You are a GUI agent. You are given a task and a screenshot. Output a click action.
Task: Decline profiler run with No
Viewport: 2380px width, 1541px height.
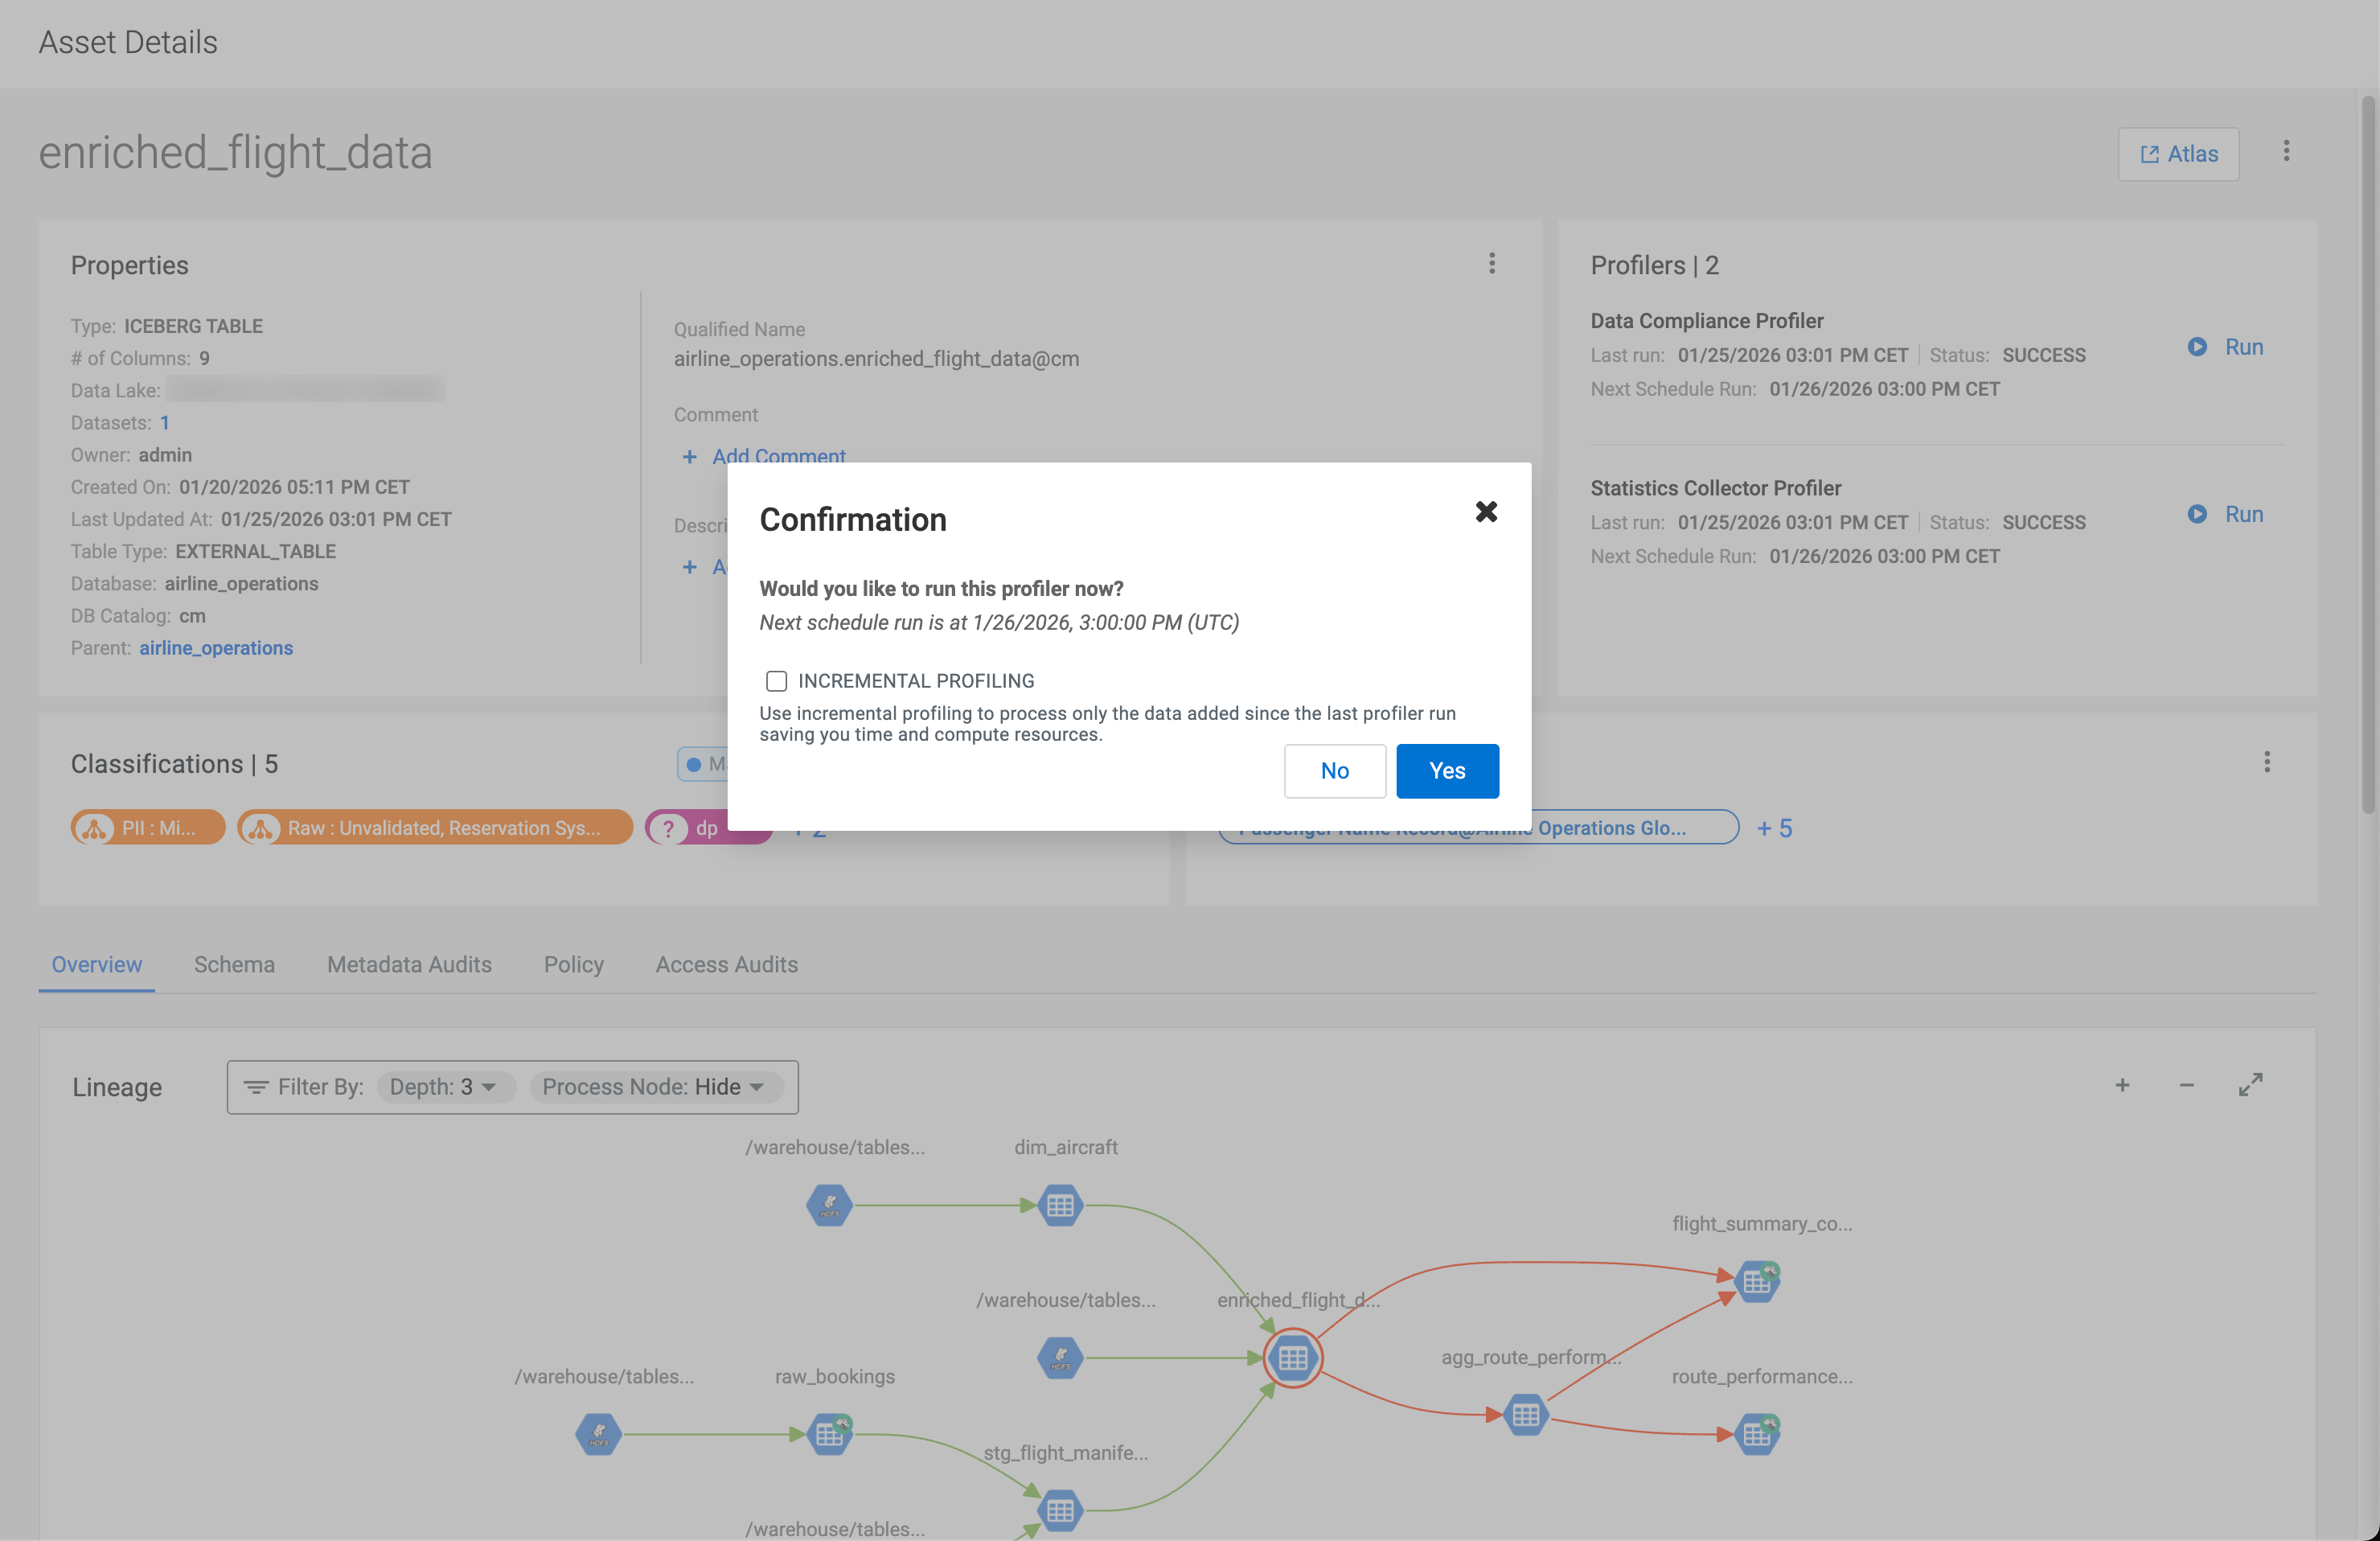coord(1334,771)
